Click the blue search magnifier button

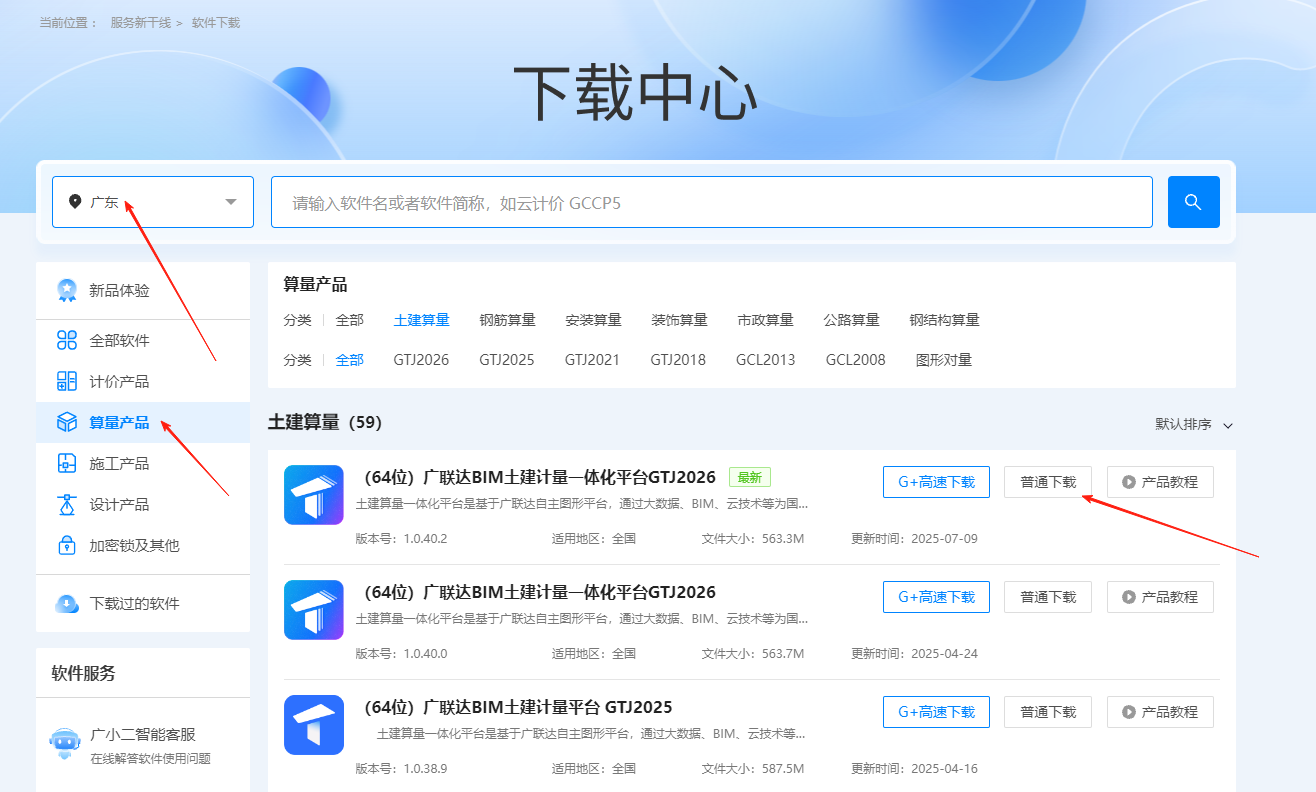(1193, 202)
